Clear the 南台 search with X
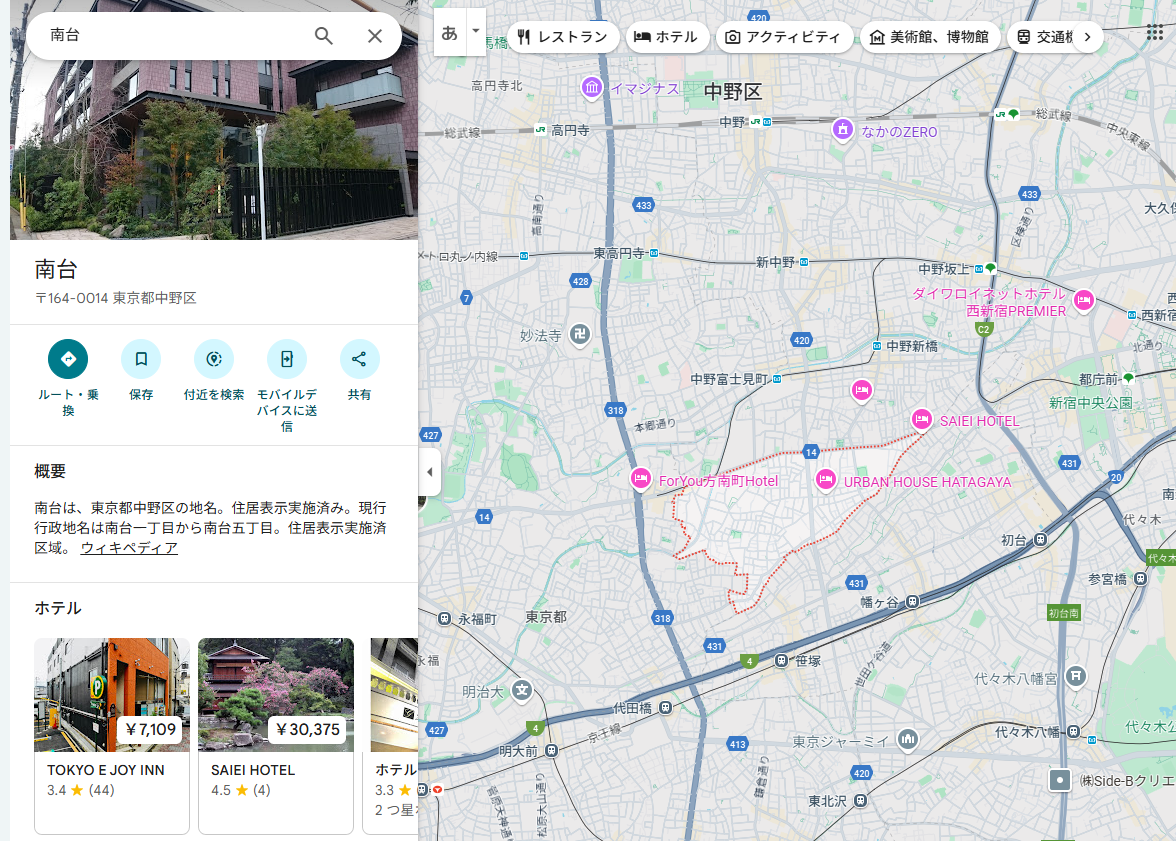The width and height of the screenshot is (1176, 841). click(375, 35)
